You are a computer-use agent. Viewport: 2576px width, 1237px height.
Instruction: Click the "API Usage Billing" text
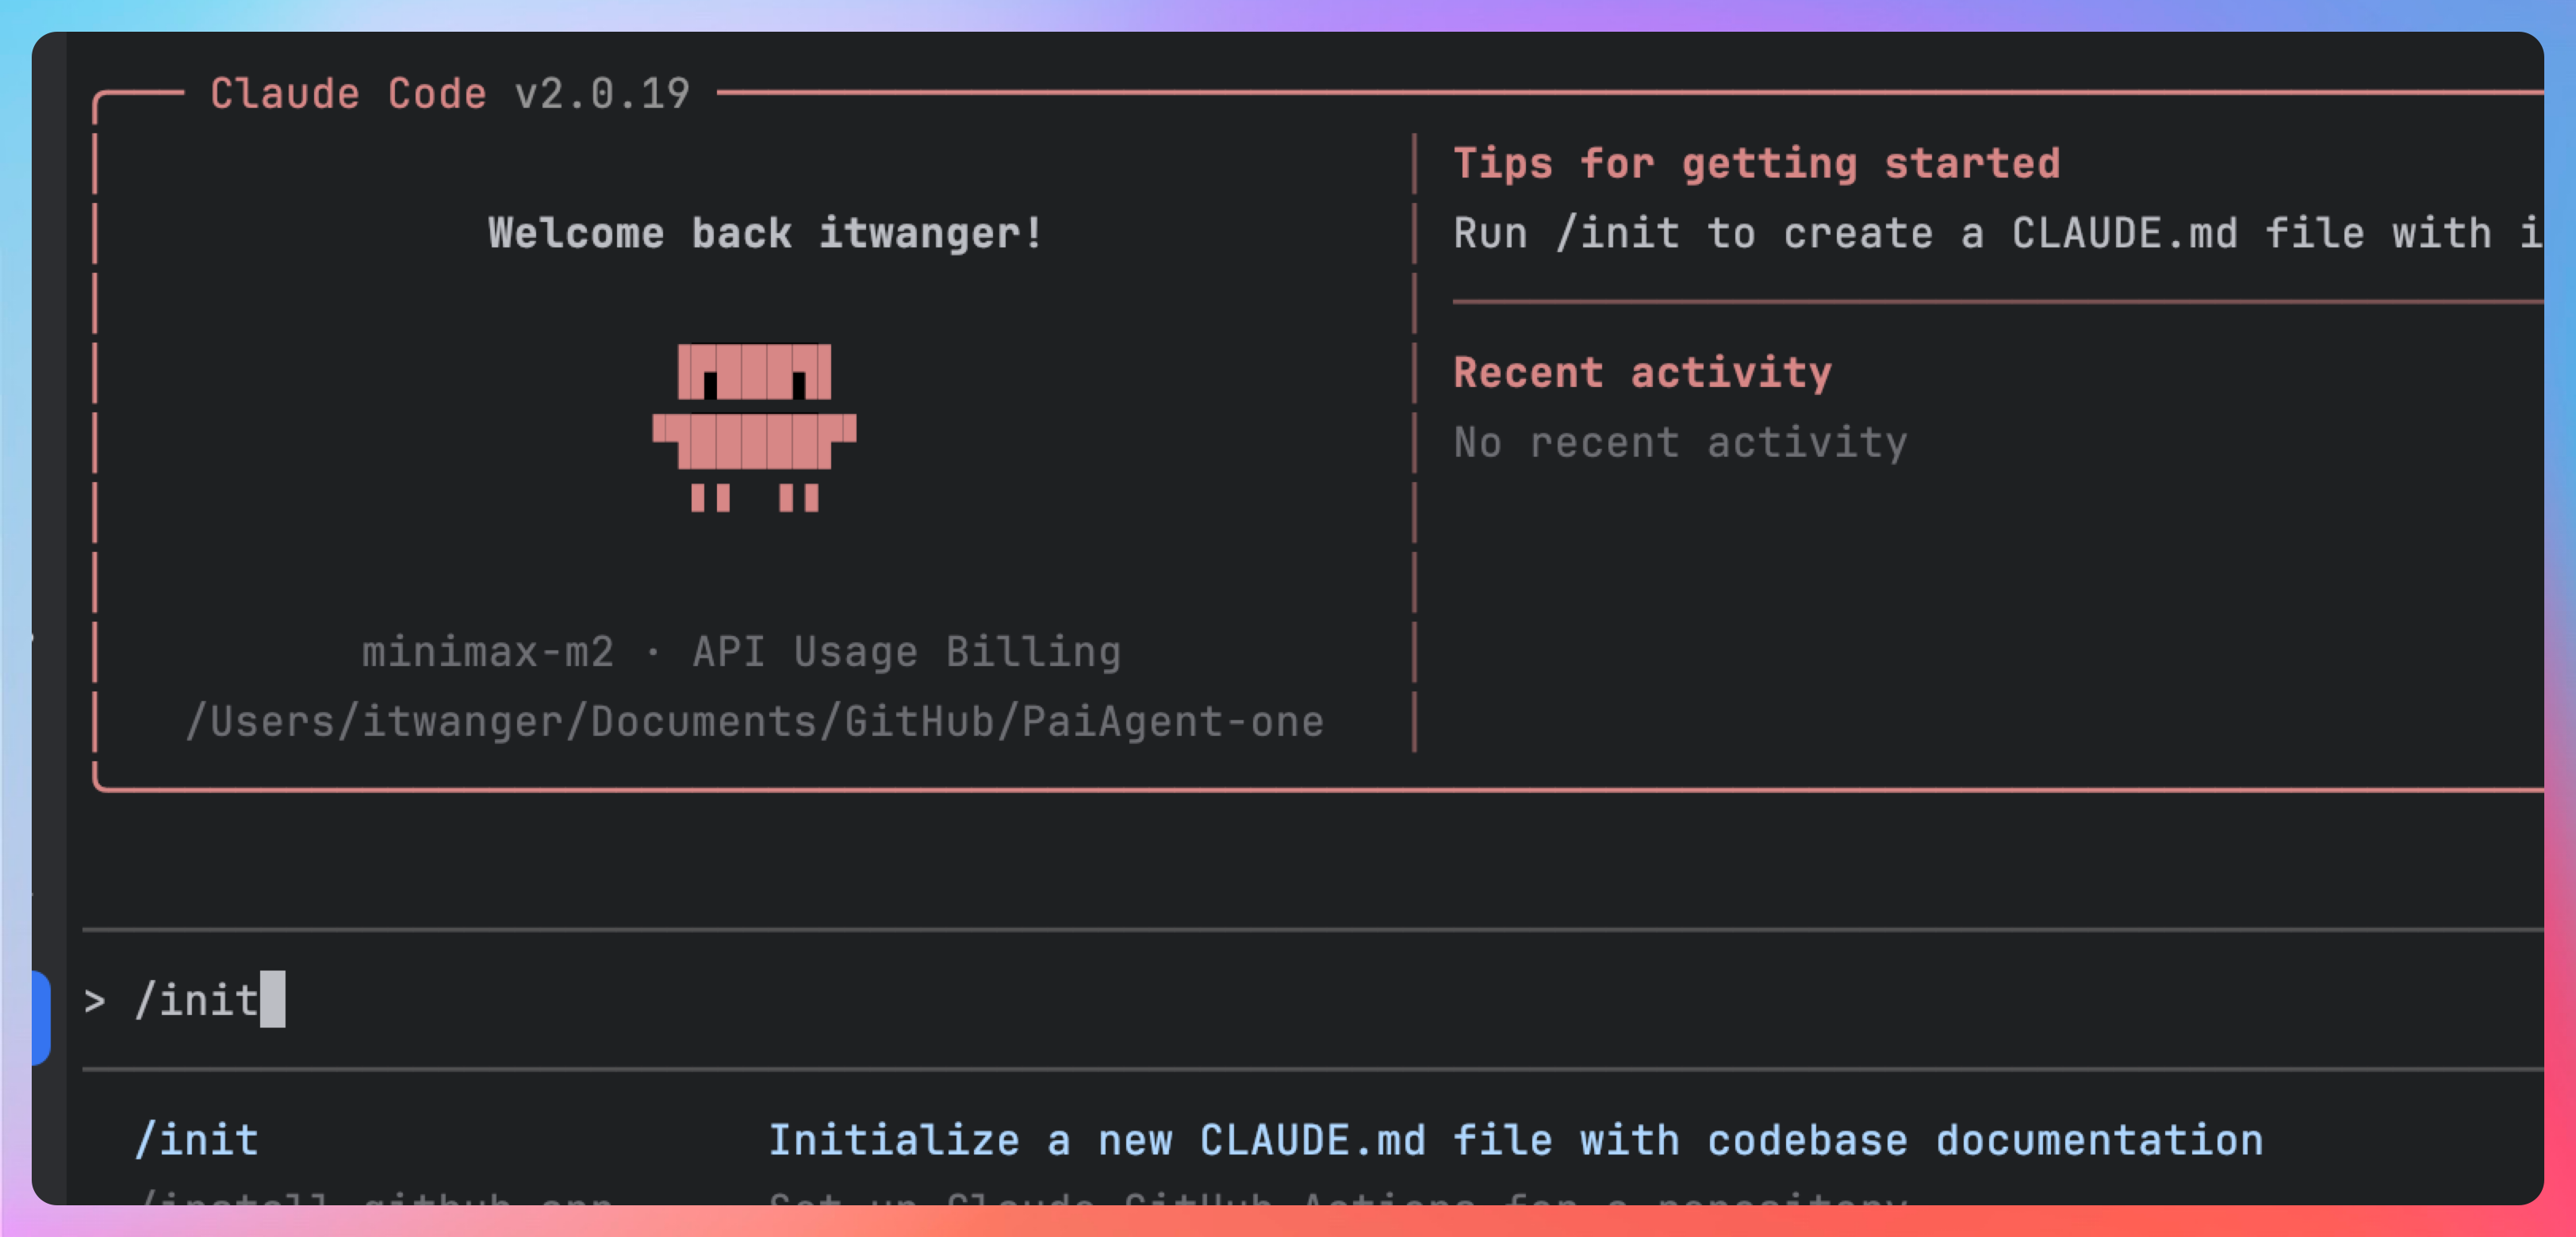[906, 652]
